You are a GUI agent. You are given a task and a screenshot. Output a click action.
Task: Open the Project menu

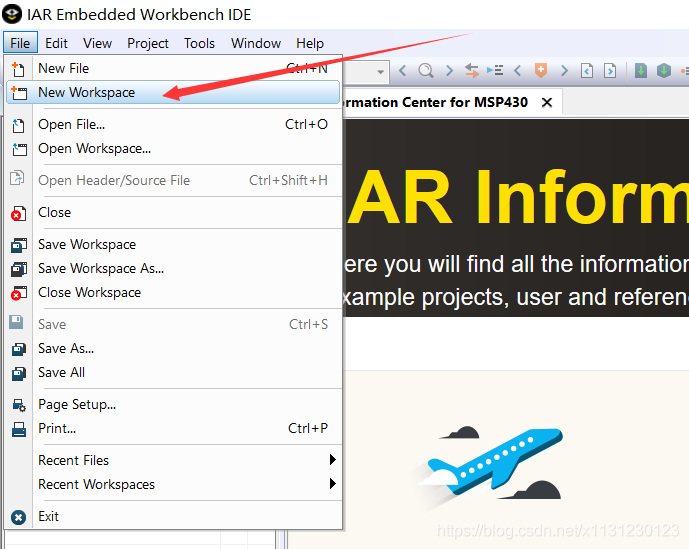[148, 43]
